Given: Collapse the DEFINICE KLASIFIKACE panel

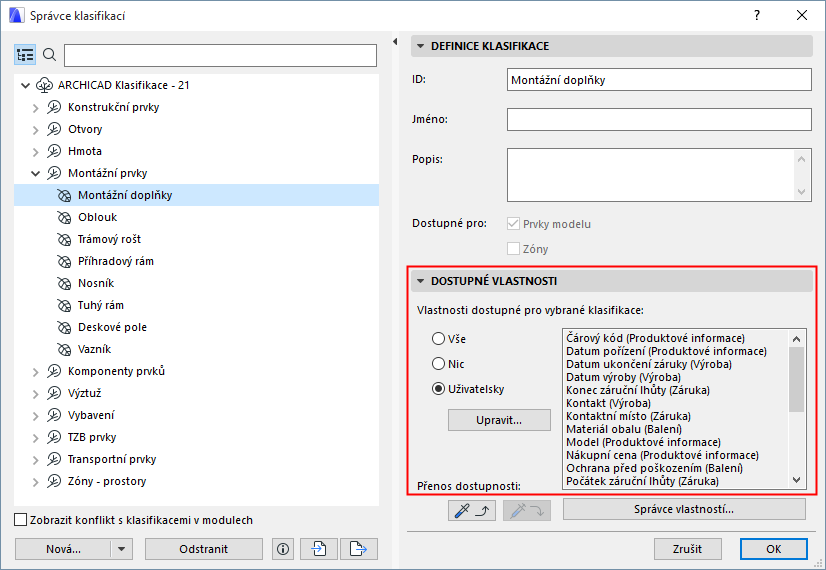Looking at the screenshot, I should pos(420,46).
